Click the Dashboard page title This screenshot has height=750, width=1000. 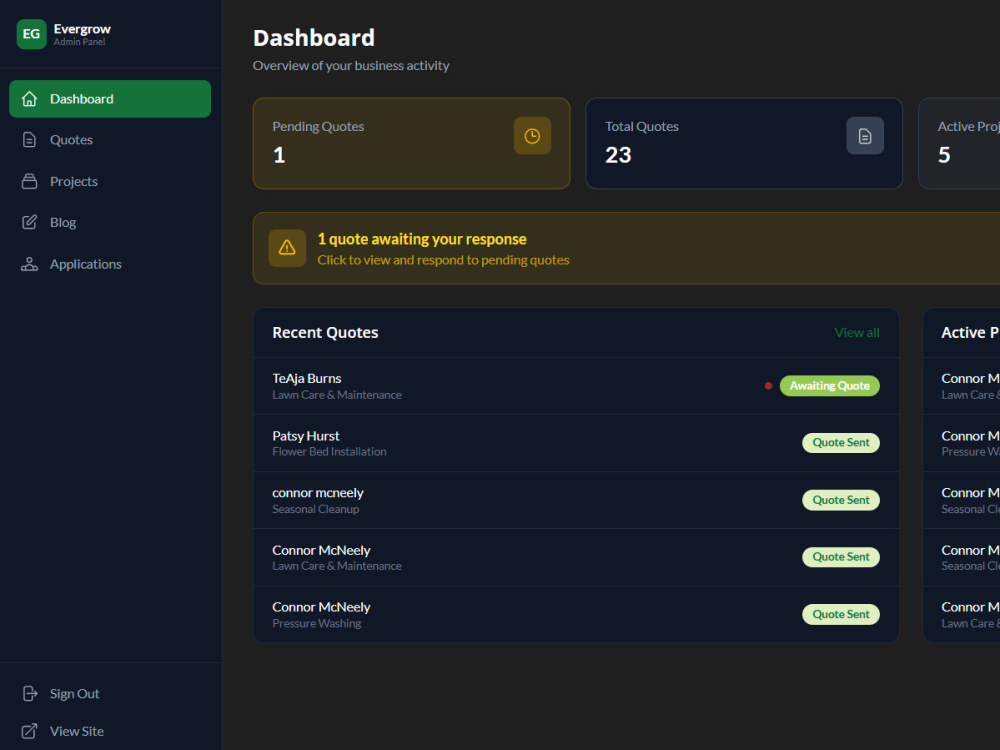pos(314,38)
